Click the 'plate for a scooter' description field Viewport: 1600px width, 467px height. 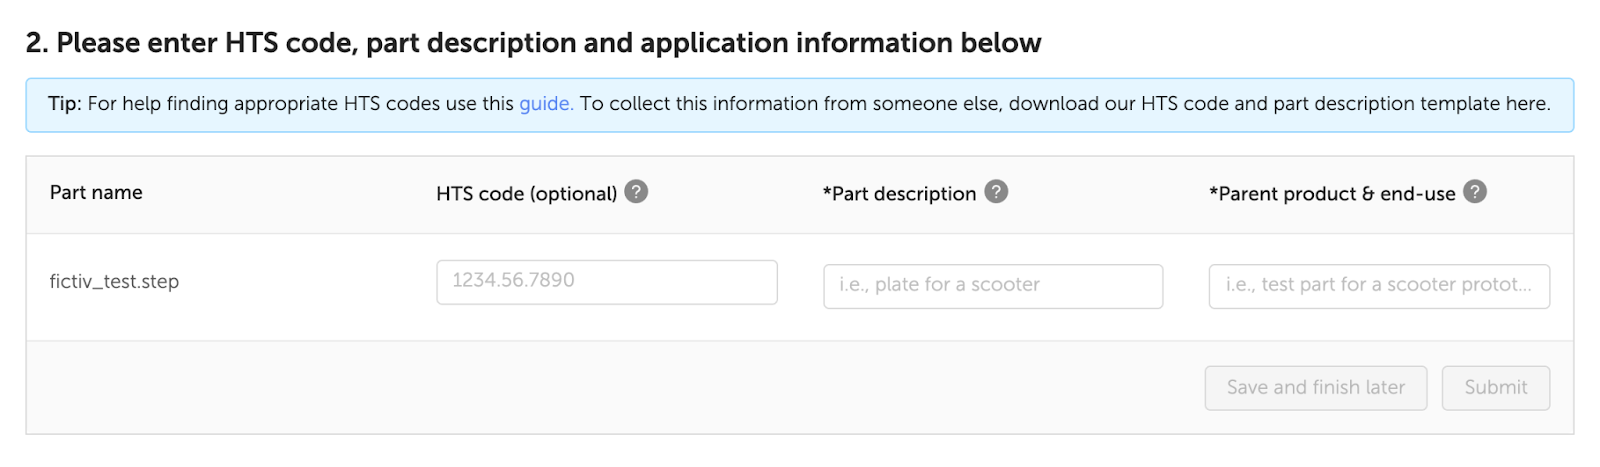(x=993, y=286)
